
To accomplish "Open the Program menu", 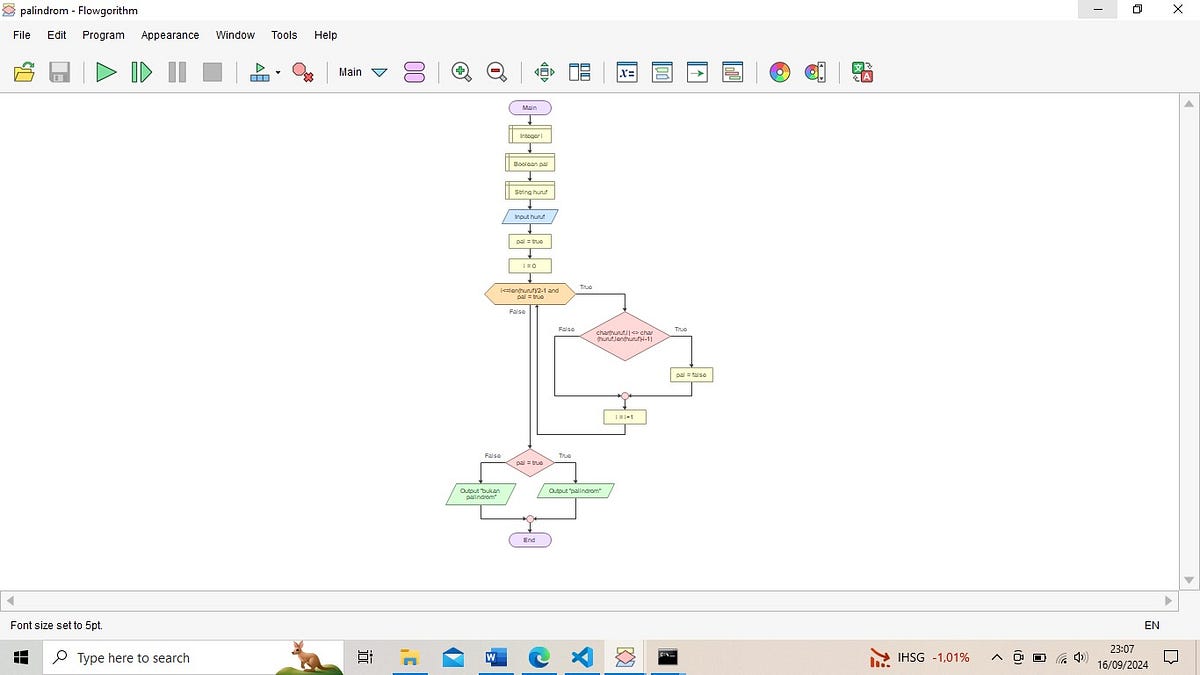I will tap(104, 34).
